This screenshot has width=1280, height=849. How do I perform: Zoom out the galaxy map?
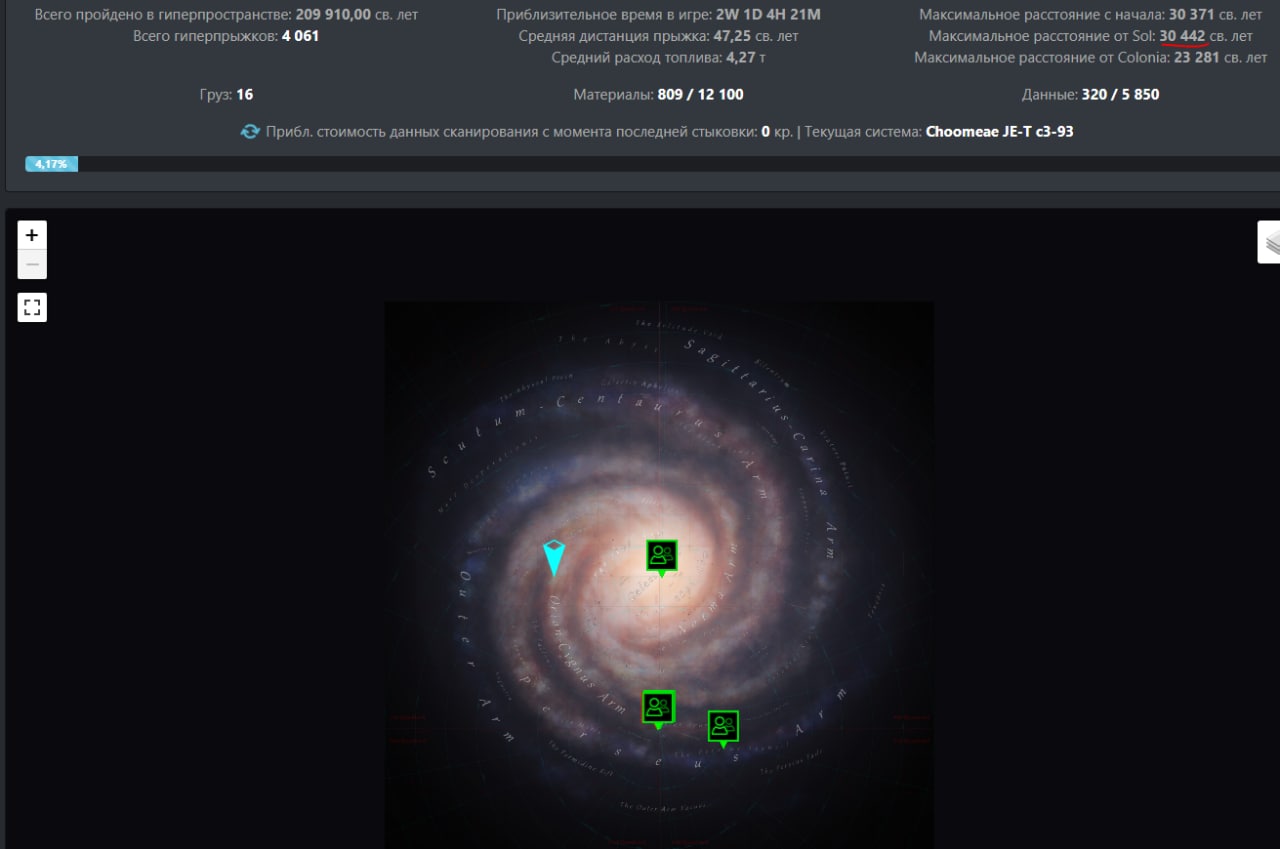[32, 265]
